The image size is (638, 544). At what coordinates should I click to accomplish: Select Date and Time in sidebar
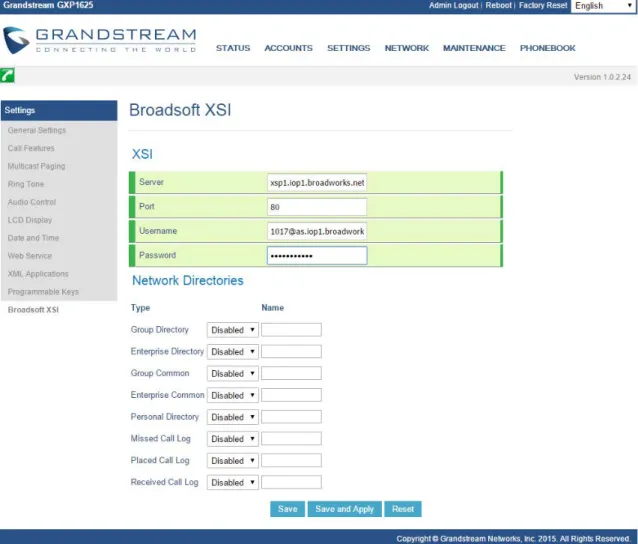[33, 238]
